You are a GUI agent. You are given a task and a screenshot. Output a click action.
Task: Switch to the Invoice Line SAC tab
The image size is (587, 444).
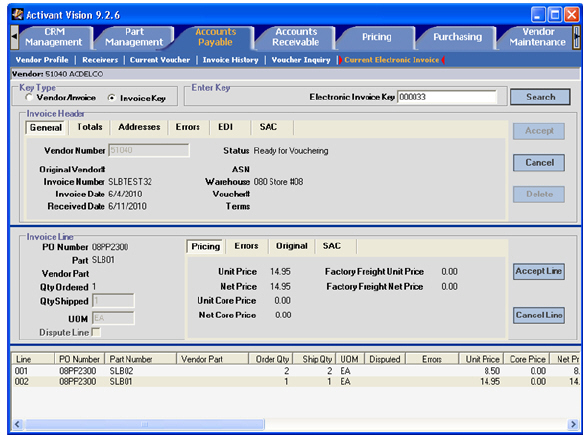pos(332,246)
